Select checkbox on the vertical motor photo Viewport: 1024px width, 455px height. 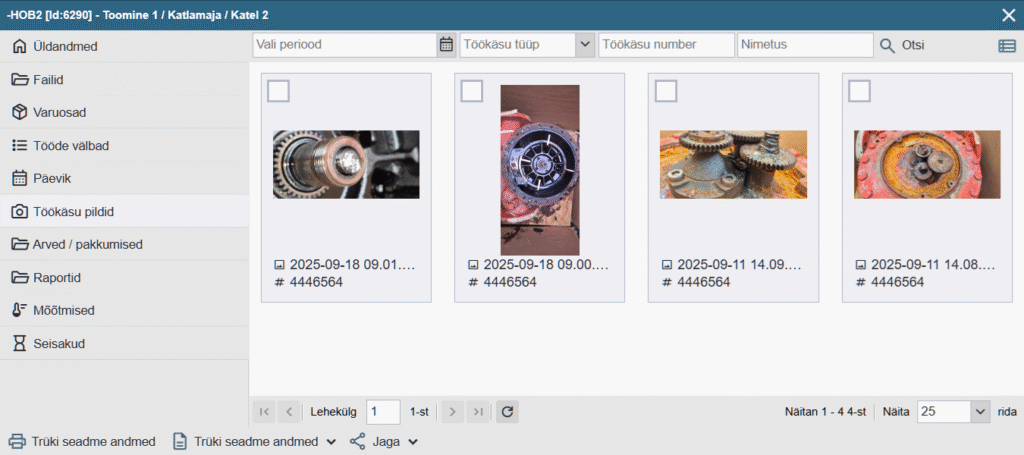[472, 91]
